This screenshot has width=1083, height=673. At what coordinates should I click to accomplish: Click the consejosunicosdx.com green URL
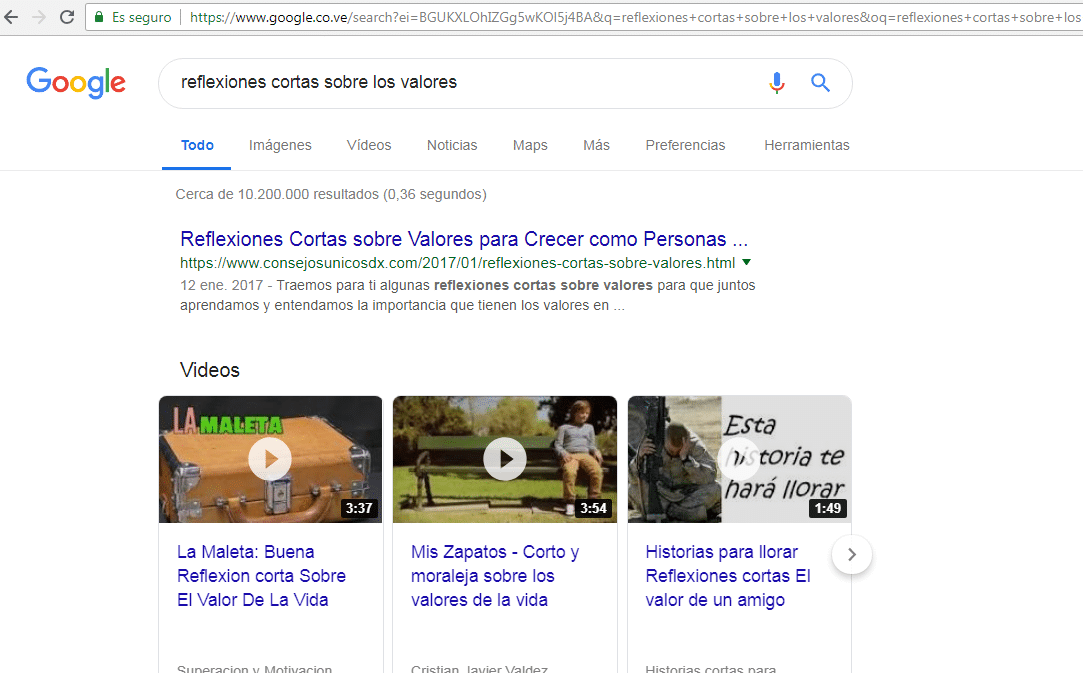coord(457,263)
